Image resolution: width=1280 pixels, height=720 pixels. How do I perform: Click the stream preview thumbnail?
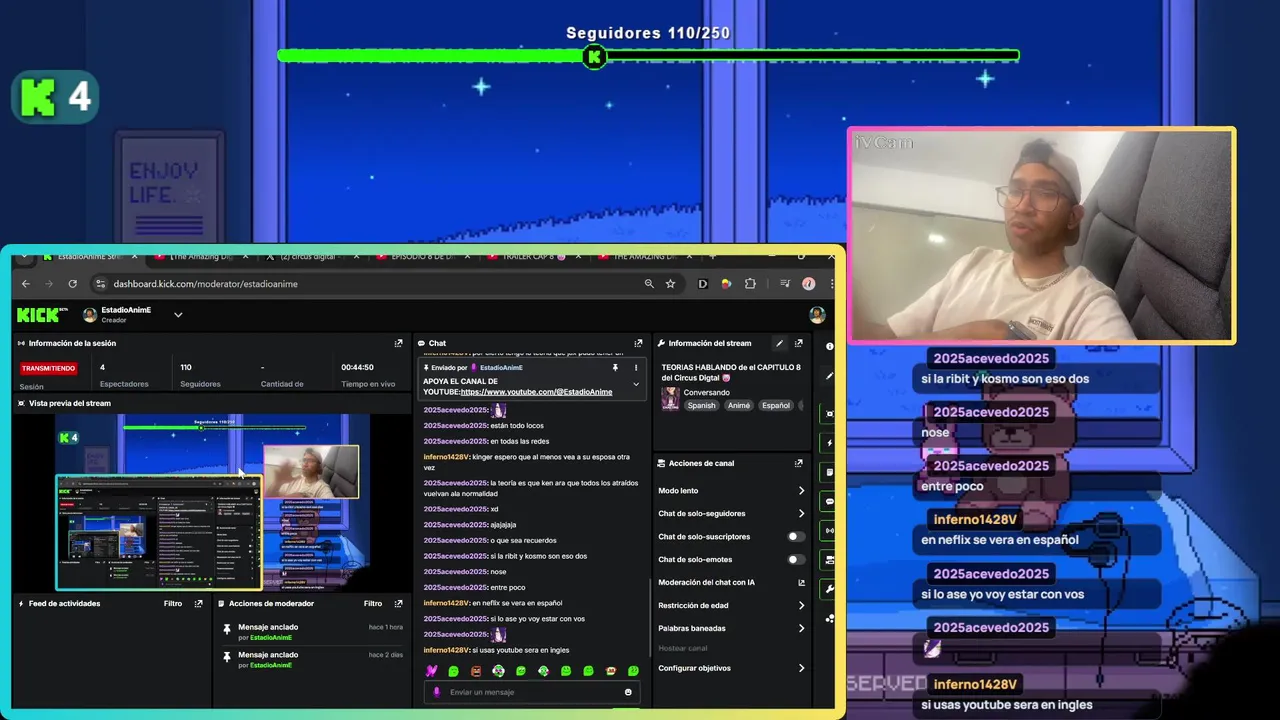coord(212,502)
